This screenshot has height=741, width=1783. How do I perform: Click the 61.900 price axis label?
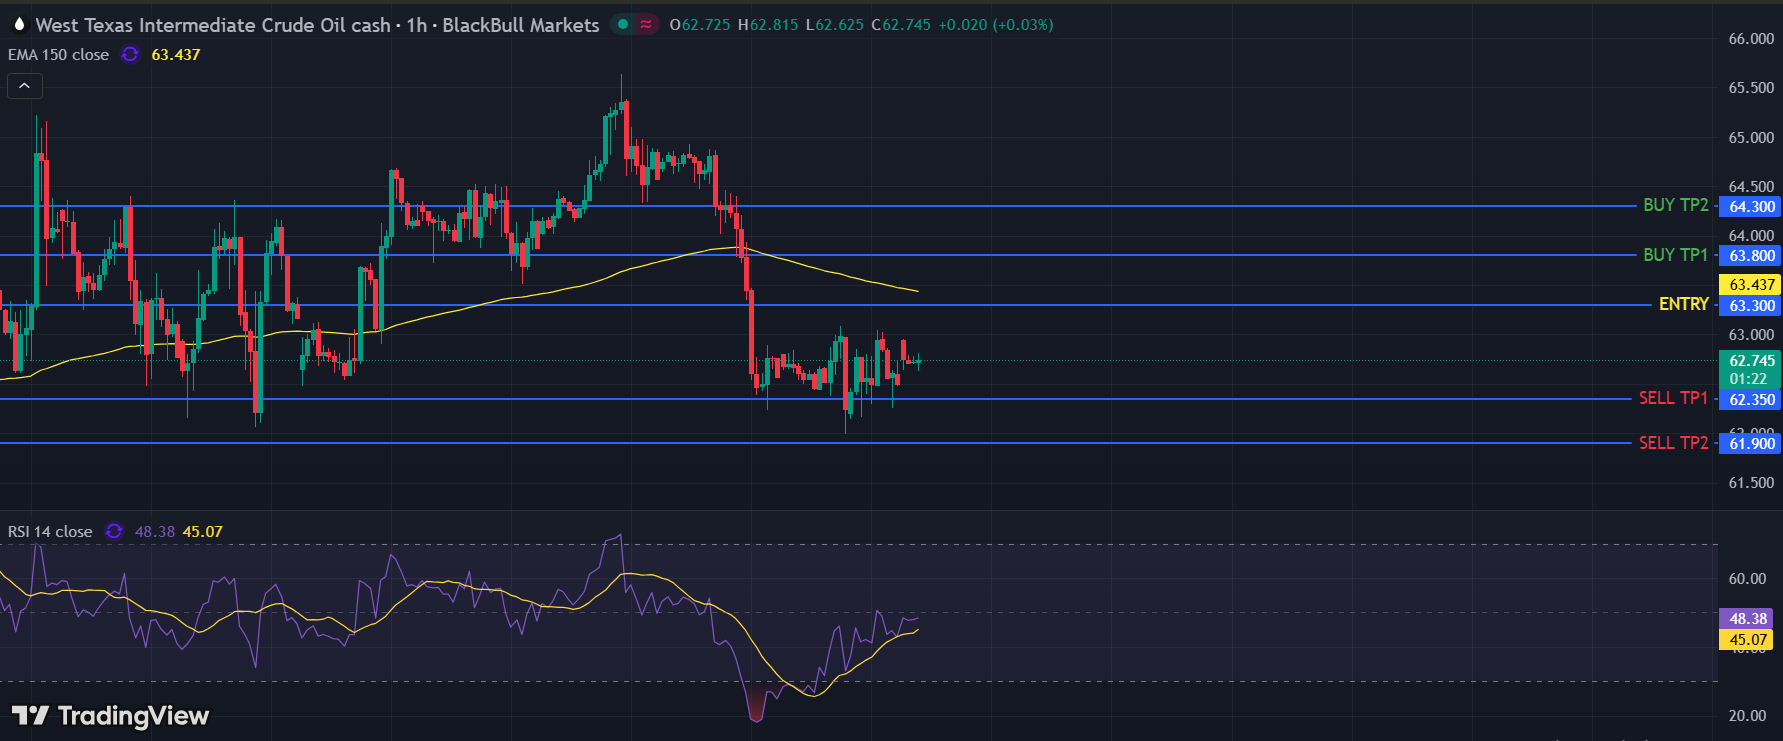click(1751, 444)
